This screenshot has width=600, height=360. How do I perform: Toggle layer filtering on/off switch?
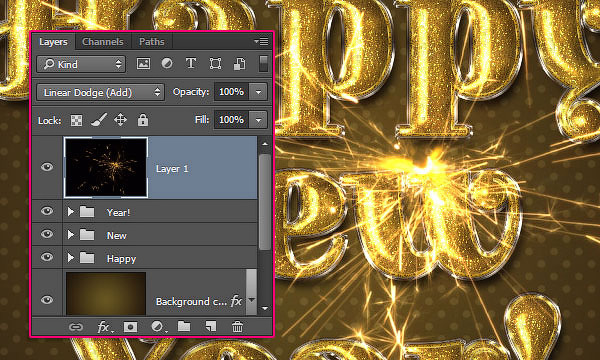tap(263, 64)
